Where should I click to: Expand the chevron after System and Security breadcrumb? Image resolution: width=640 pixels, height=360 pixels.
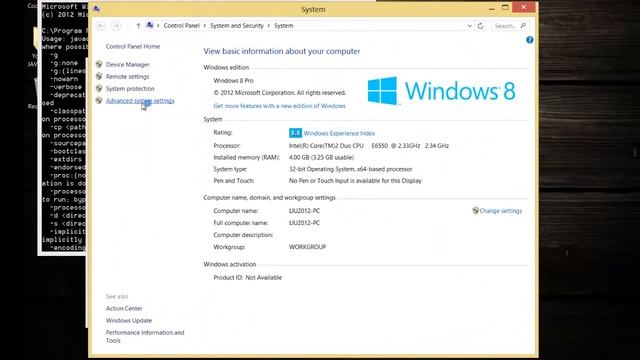click(x=269, y=26)
